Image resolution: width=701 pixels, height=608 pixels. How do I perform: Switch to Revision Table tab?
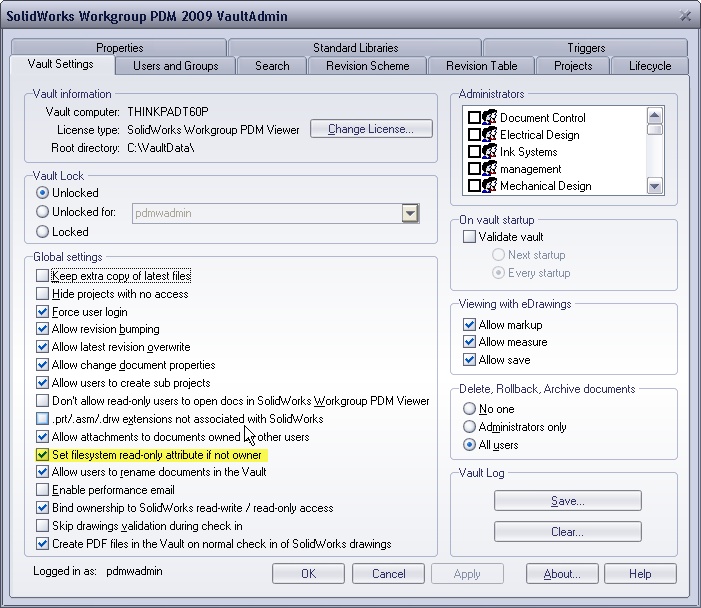click(481, 66)
